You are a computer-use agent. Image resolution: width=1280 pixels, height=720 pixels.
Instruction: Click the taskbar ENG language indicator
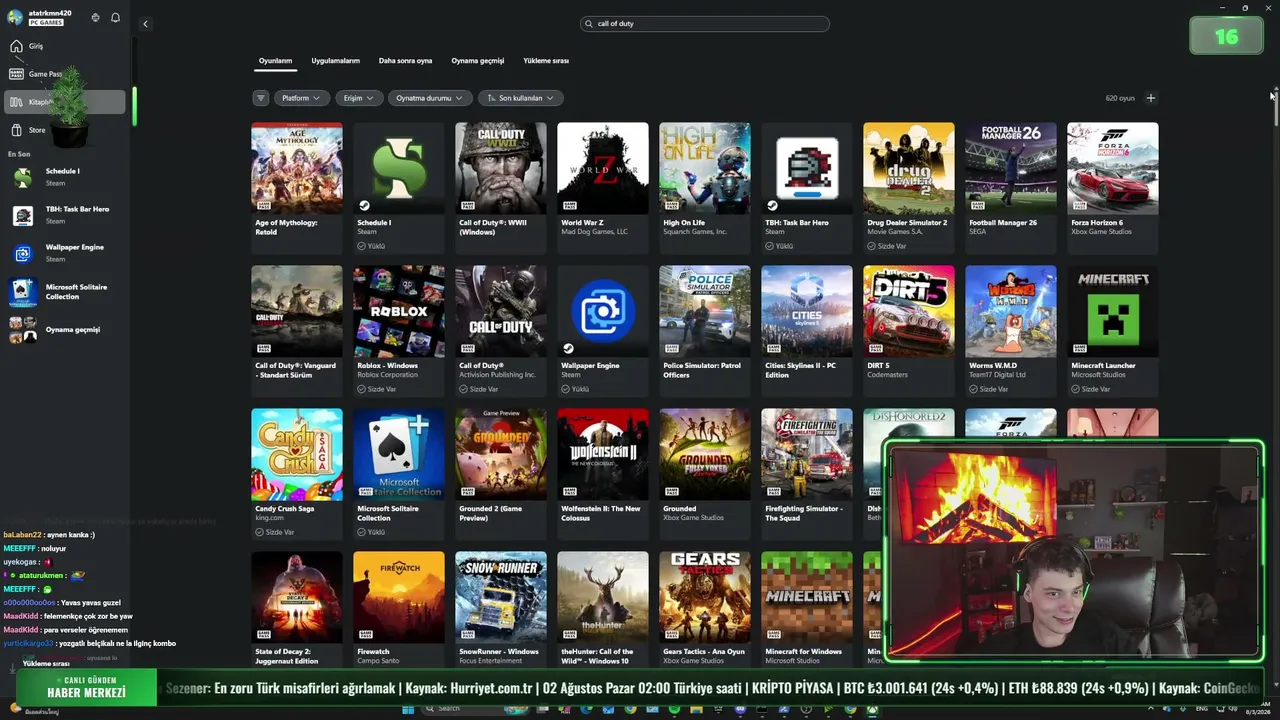(1201, 709)
